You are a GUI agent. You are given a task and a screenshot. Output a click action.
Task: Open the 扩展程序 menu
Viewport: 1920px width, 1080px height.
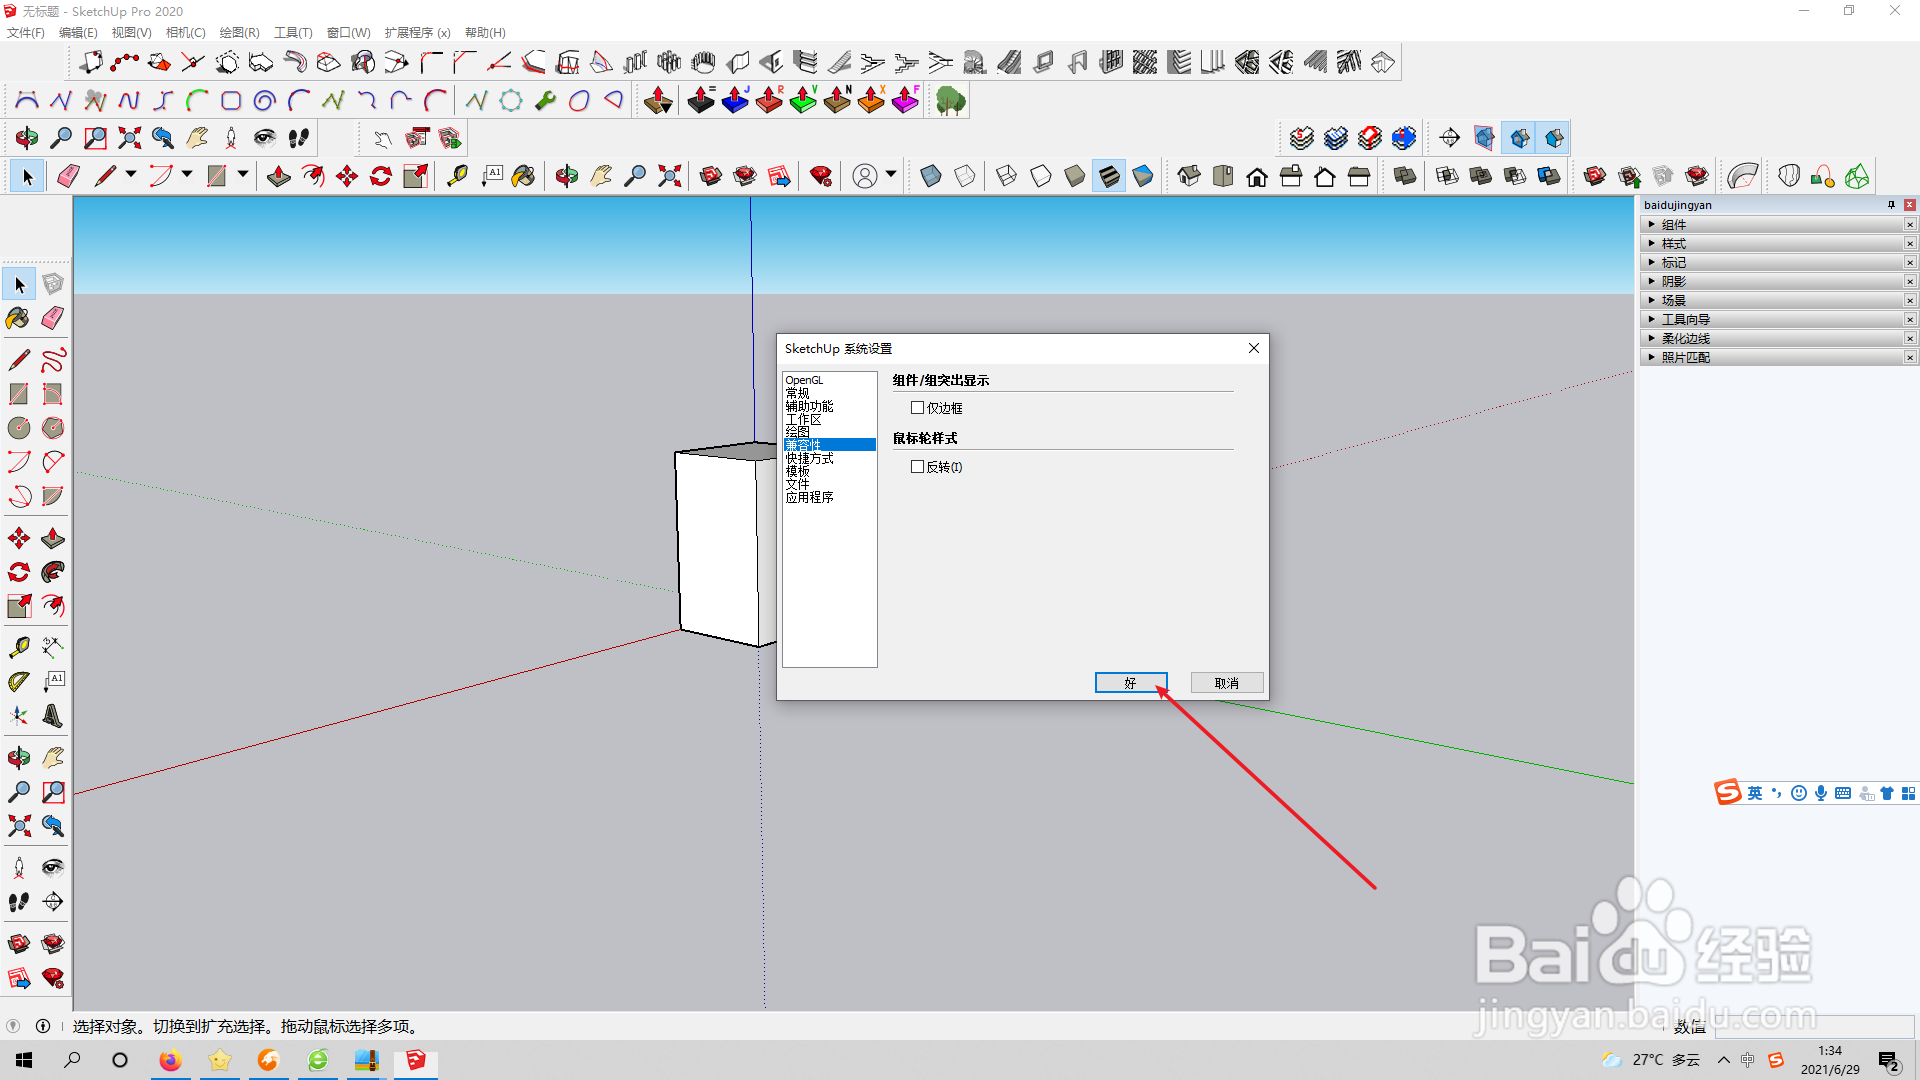tap(416, 32)
